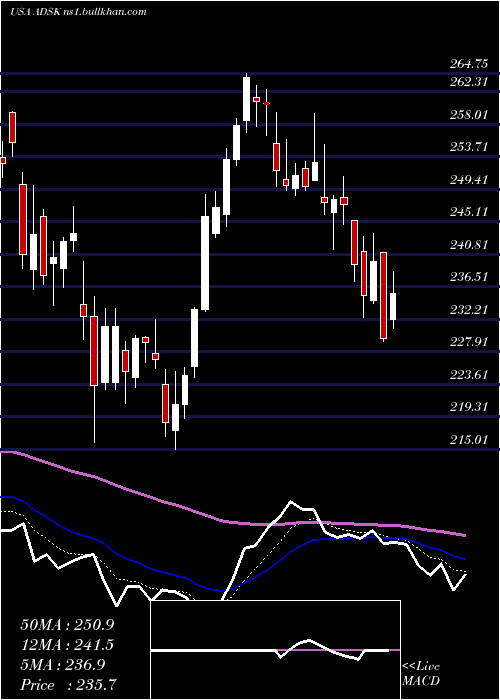500x700 pixels.
Task: Click the 264.75 price level label
Action: 468,64
